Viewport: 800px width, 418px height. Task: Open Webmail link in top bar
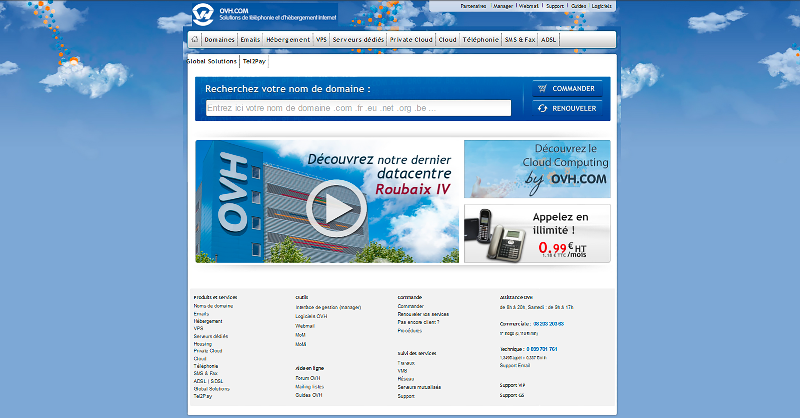(529, 6)
